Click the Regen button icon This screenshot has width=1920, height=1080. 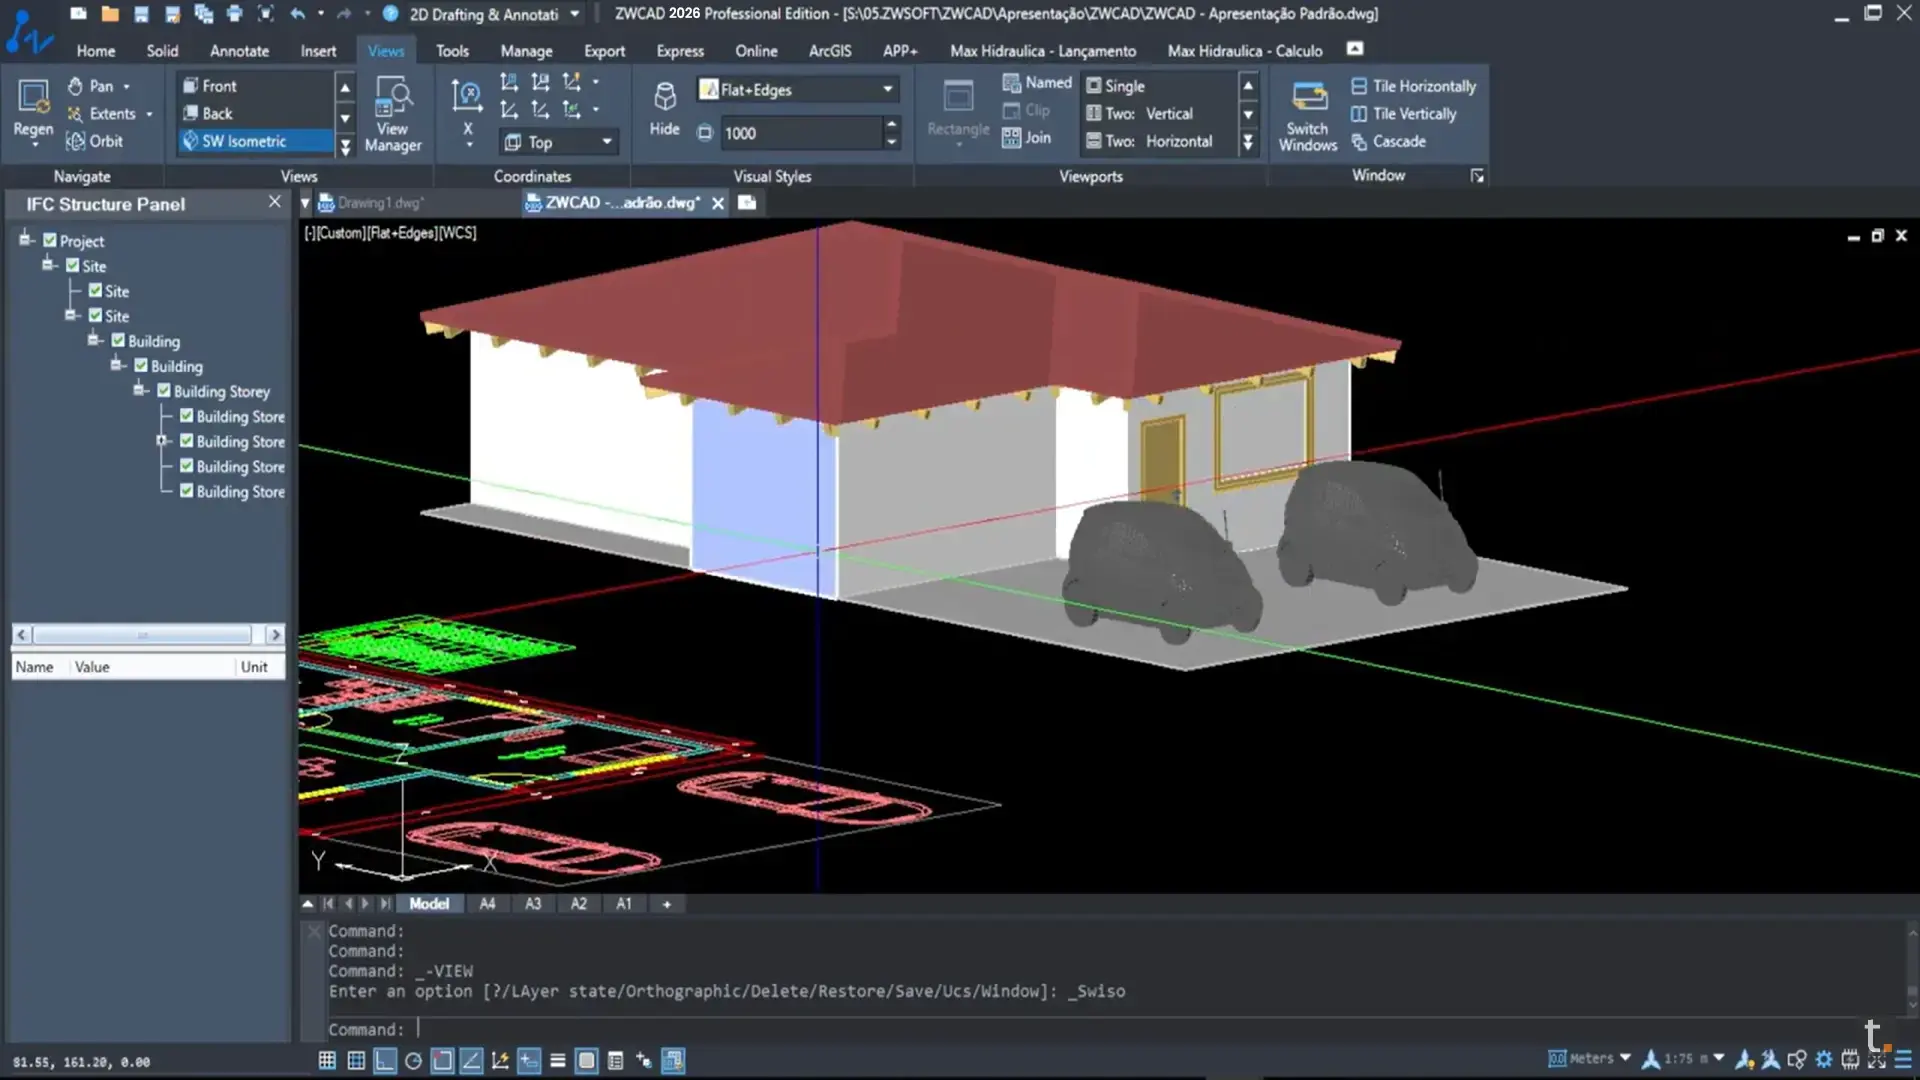point(33,97)
